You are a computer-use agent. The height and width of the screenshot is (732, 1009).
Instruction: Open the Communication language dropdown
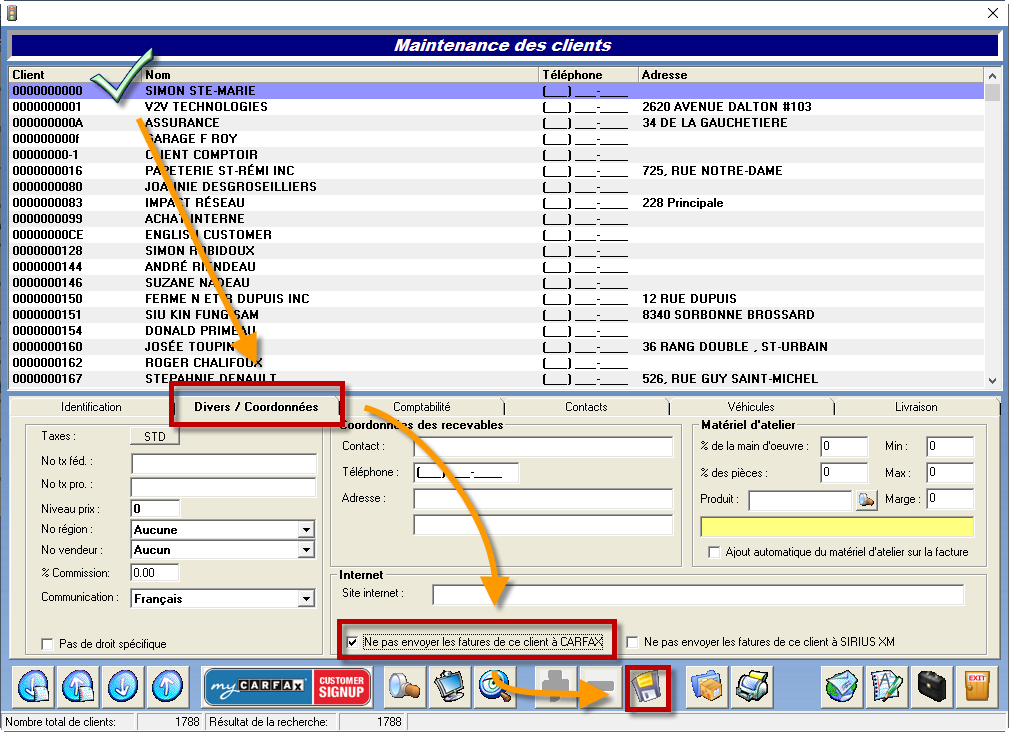coord(306,599)
